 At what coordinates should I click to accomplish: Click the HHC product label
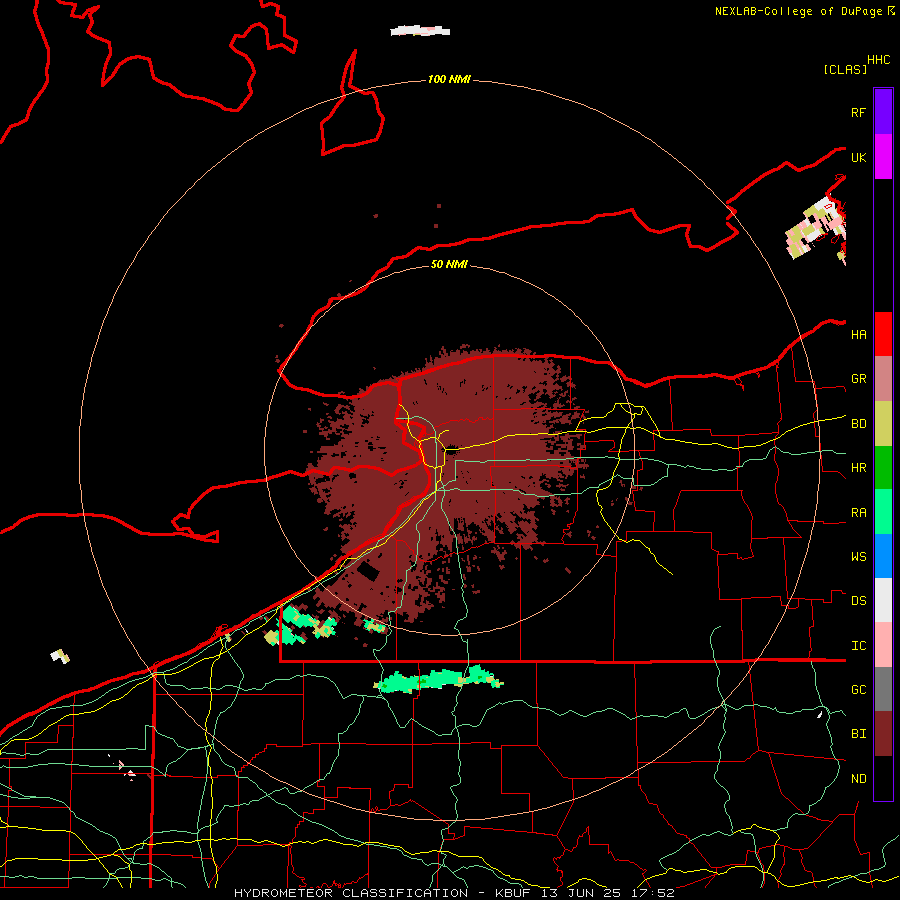tap(879, 60)
